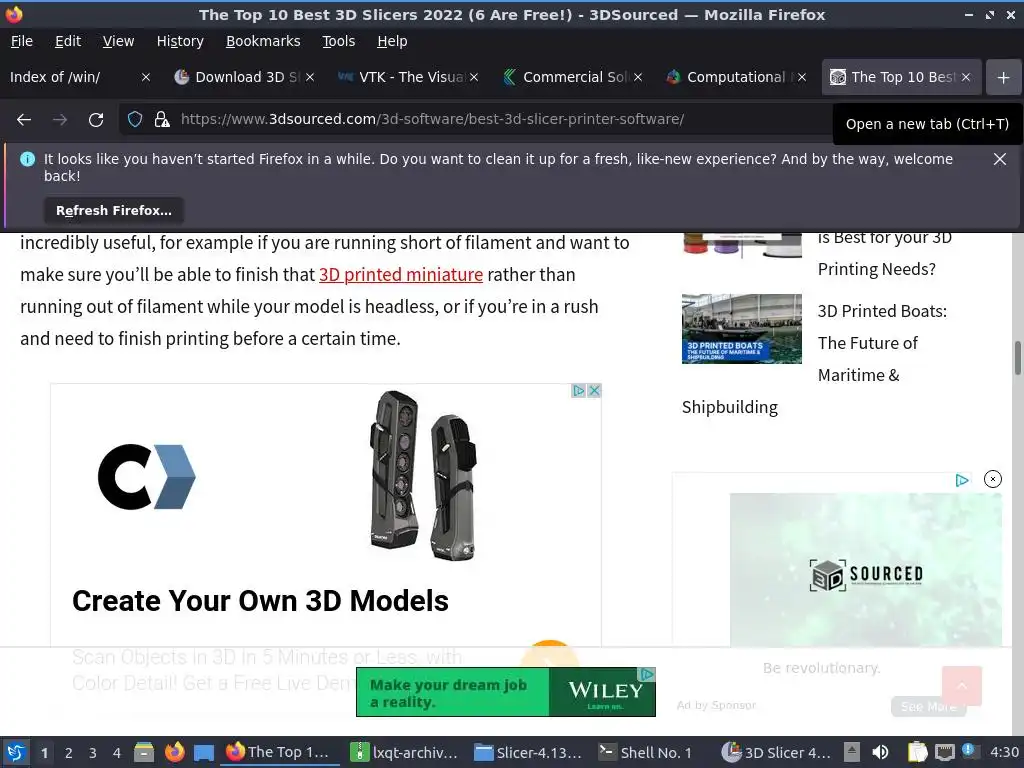1024x768 pixels.
Task: Open the clipboard manager tray icon
Action: (917, 752)
